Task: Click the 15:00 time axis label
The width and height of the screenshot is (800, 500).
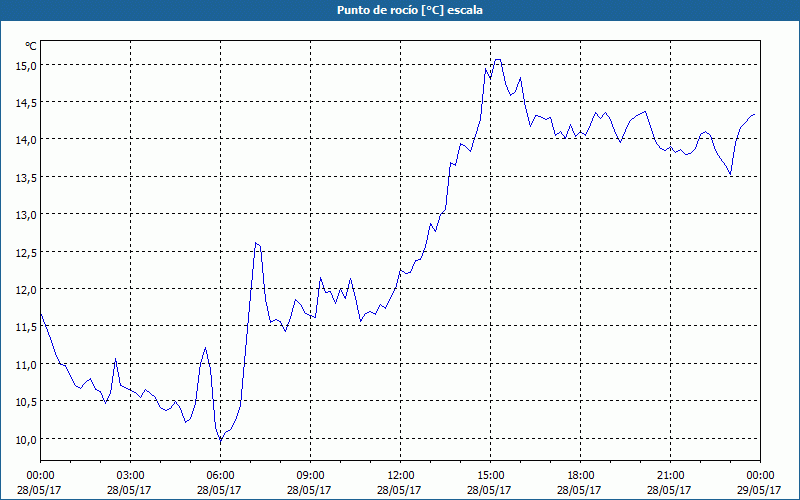Action: coord(490,476)
